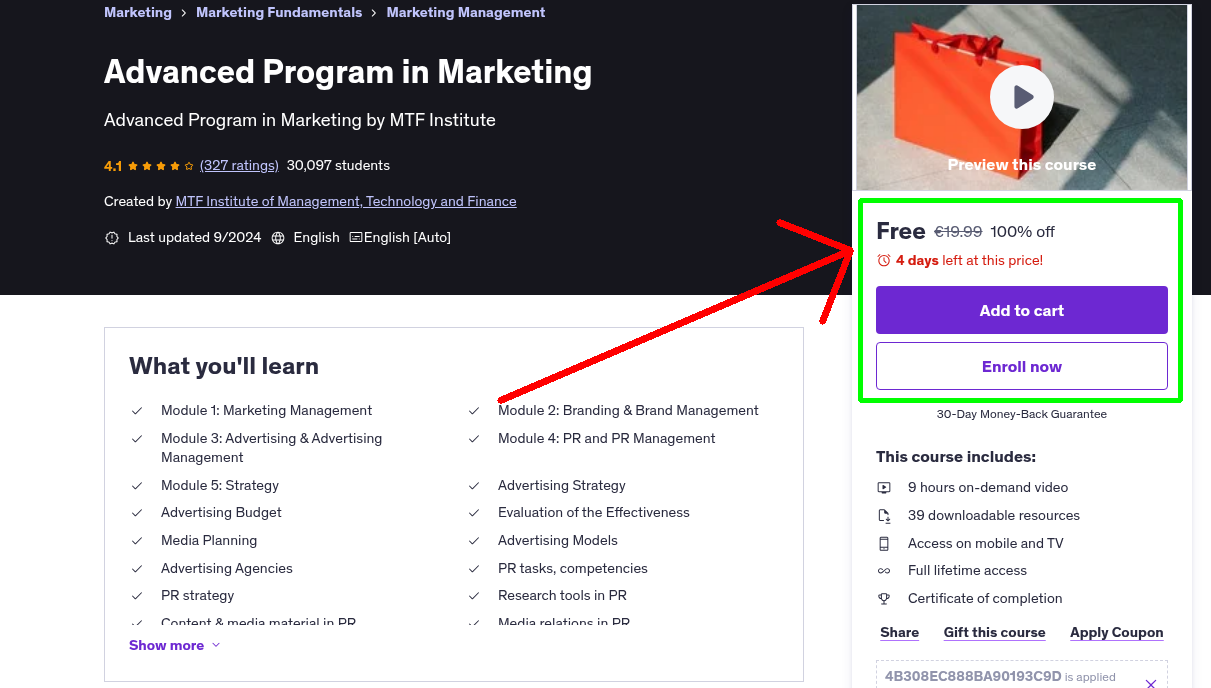Click the mobile and TV access icon
Image resolution: width=1211 pixels, height=688 pixels.
pyautogui.click(x=884, y=544)
